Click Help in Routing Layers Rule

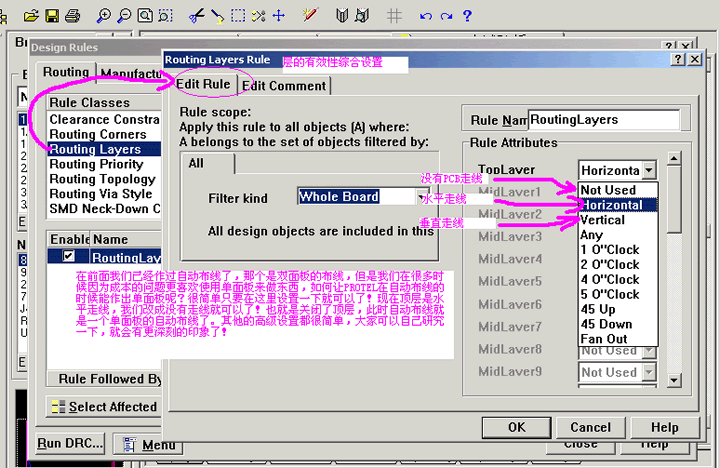pyautogui.click(x=664, y=428)
